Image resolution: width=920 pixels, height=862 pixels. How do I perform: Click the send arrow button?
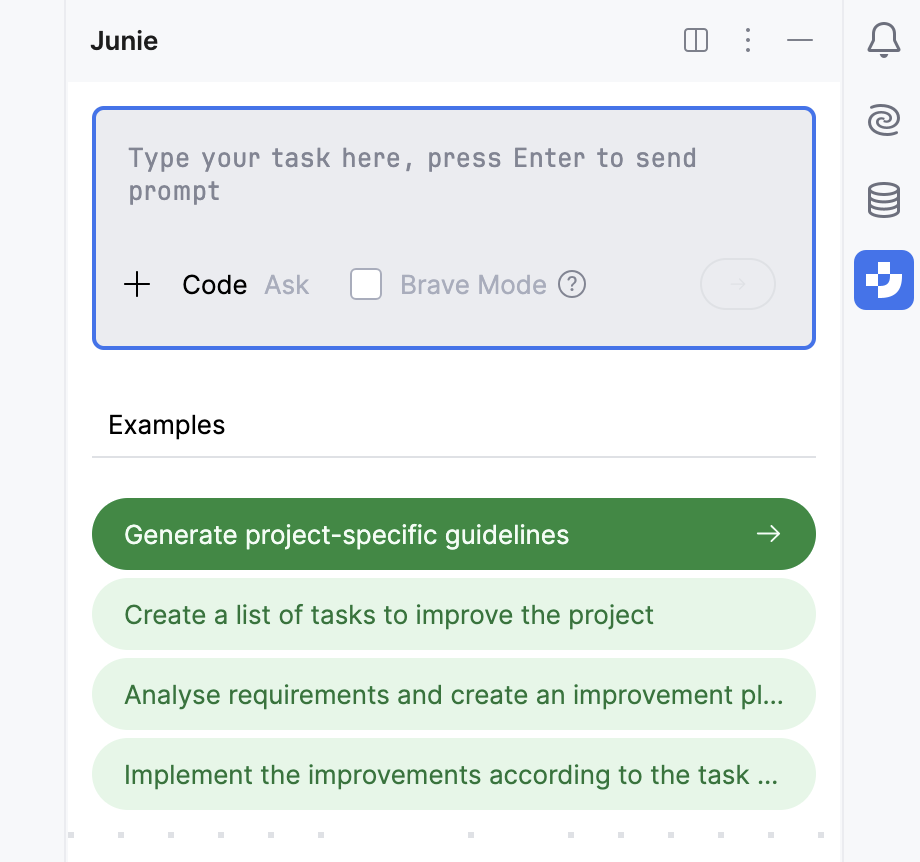point(738,284)
